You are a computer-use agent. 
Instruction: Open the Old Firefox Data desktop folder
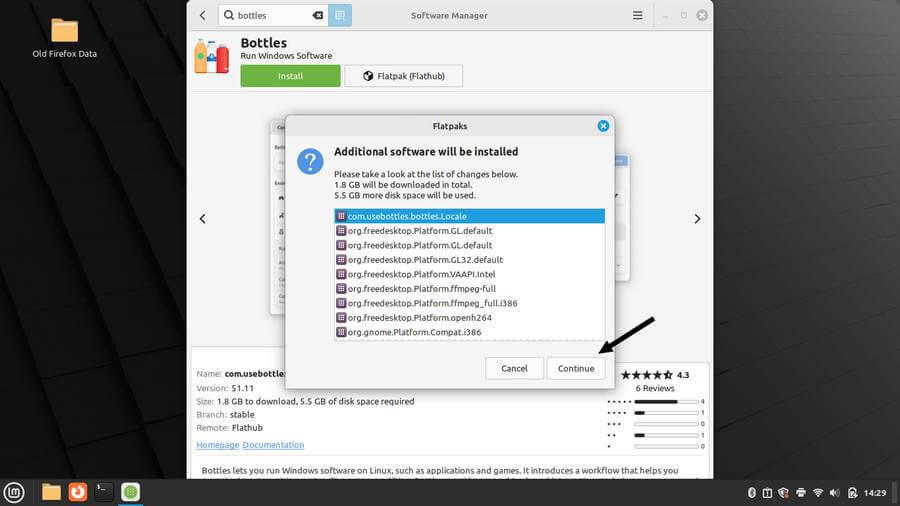(x=64, y=38)
